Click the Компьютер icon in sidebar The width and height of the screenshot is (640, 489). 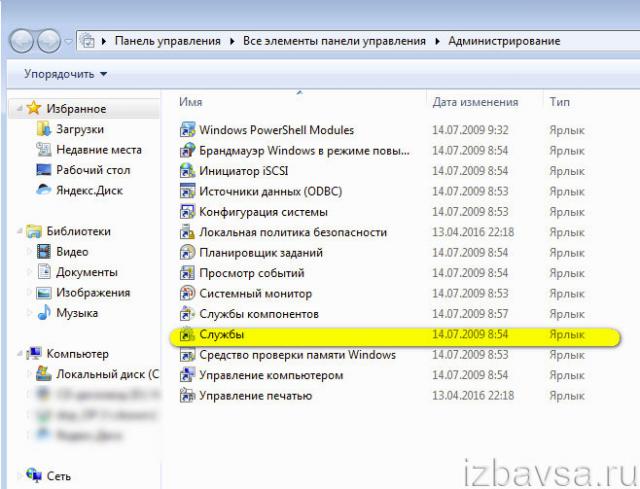coord(34,353)
